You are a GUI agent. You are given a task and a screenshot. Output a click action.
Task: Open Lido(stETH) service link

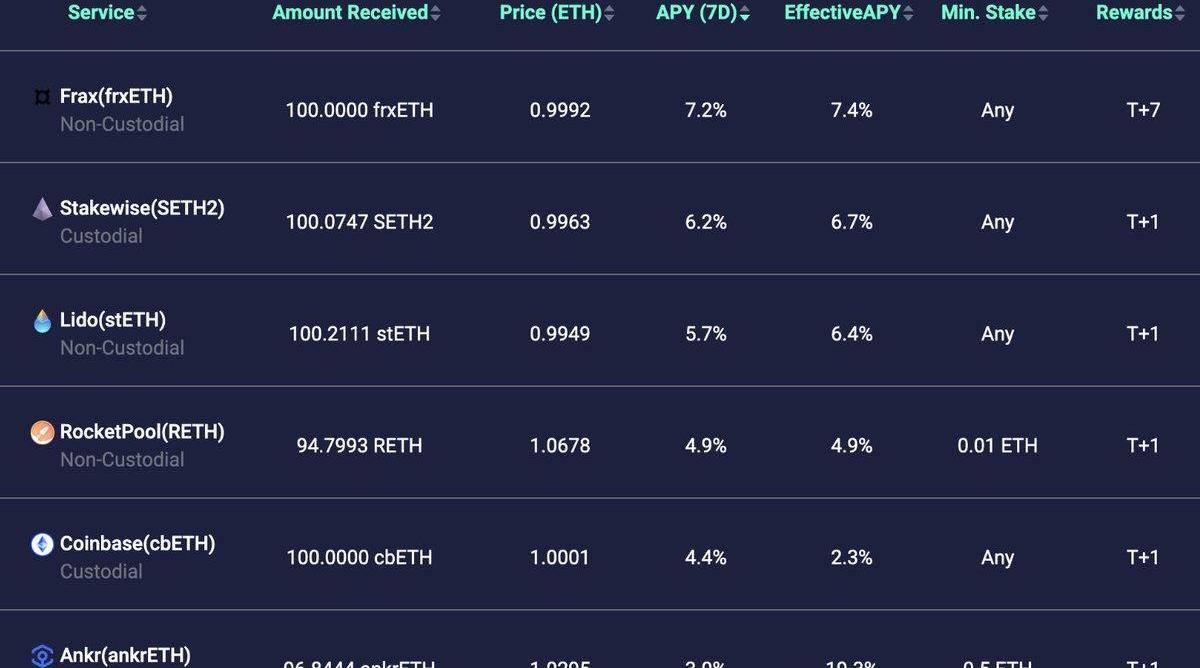113,321
